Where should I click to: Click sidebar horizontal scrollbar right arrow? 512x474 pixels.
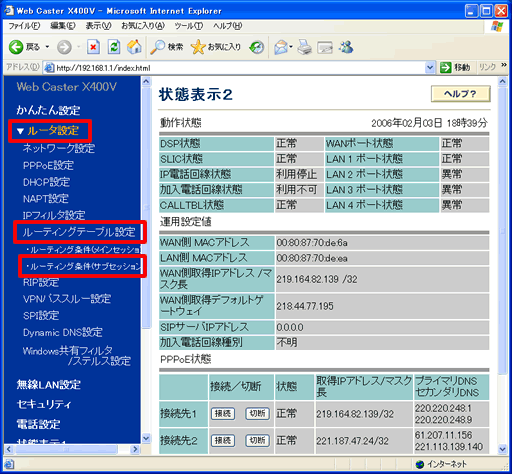click(135, 449)
